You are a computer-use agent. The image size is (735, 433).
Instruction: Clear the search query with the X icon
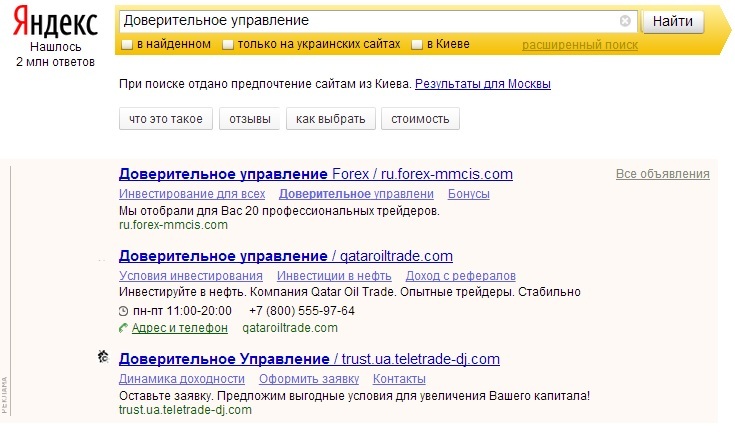(x=625, y=21)
